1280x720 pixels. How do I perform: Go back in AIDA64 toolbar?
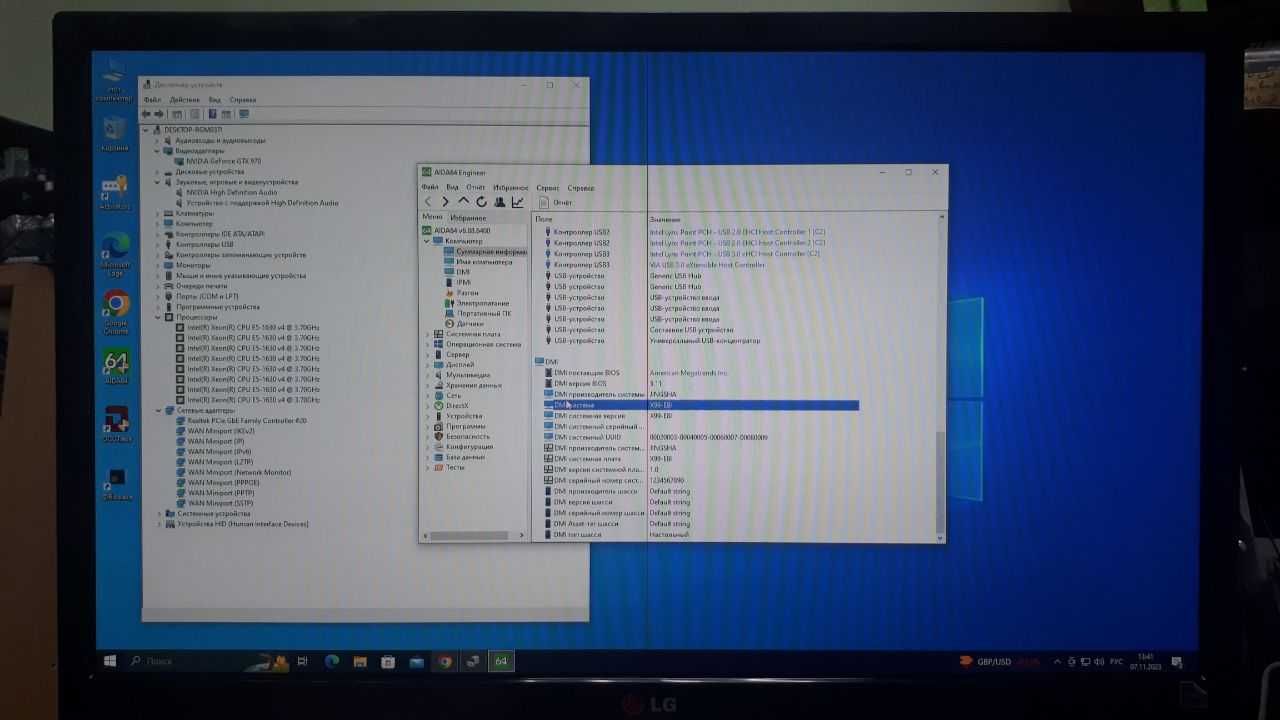428,202
